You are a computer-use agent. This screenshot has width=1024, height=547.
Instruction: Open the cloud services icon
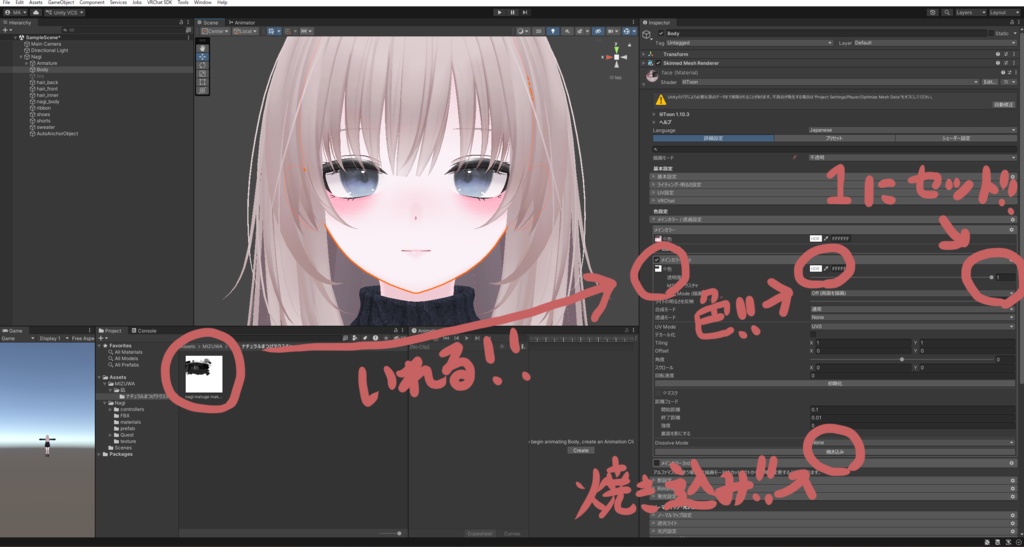click(x=35, y=12)
